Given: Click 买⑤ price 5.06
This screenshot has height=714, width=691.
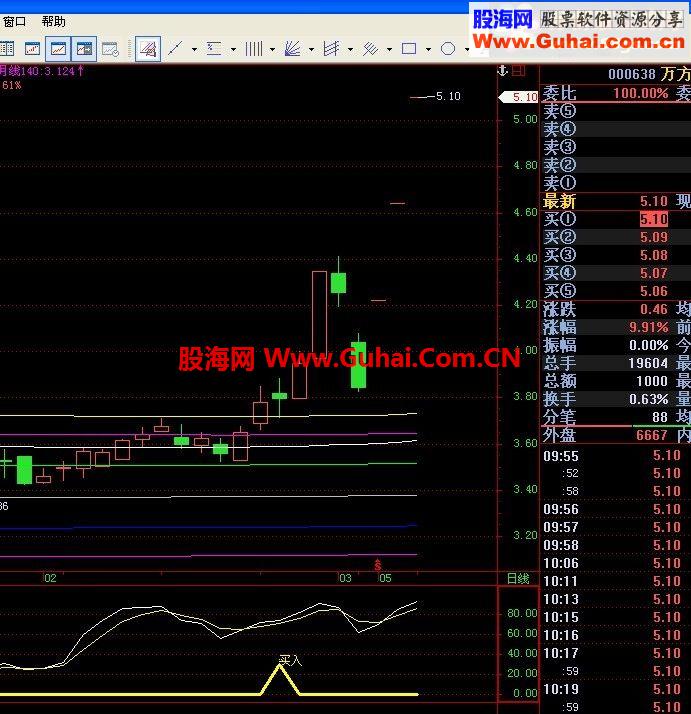Looking at the screenshot, I should click(654, 291).
